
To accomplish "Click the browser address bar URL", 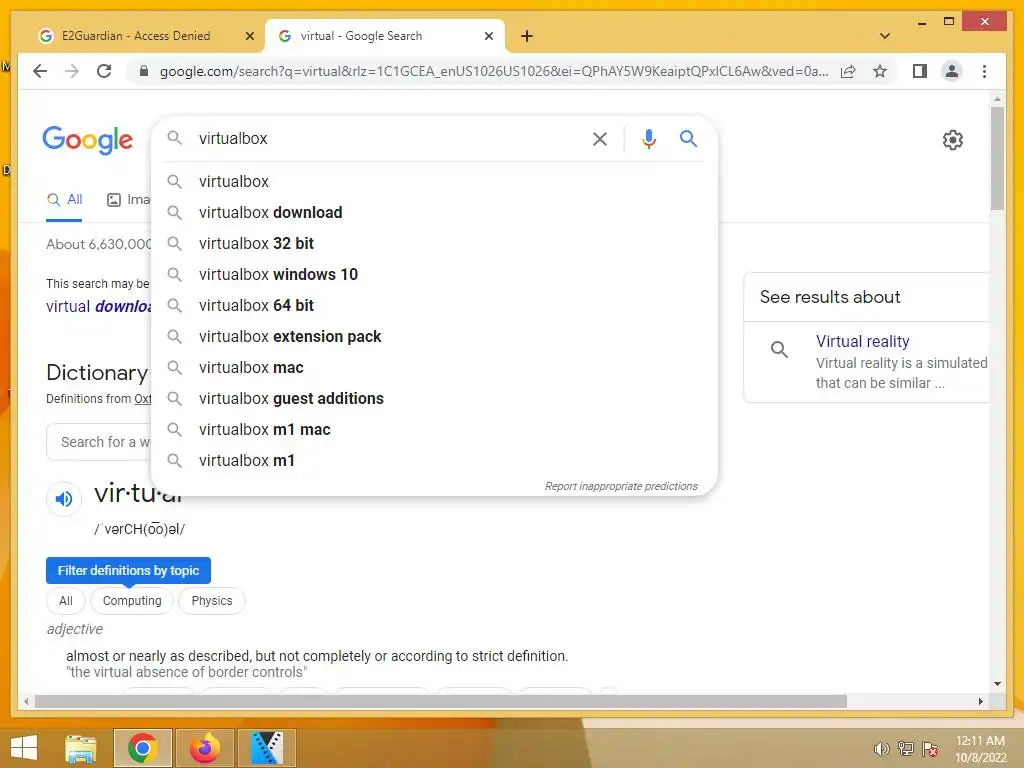I will click(494, 71).
